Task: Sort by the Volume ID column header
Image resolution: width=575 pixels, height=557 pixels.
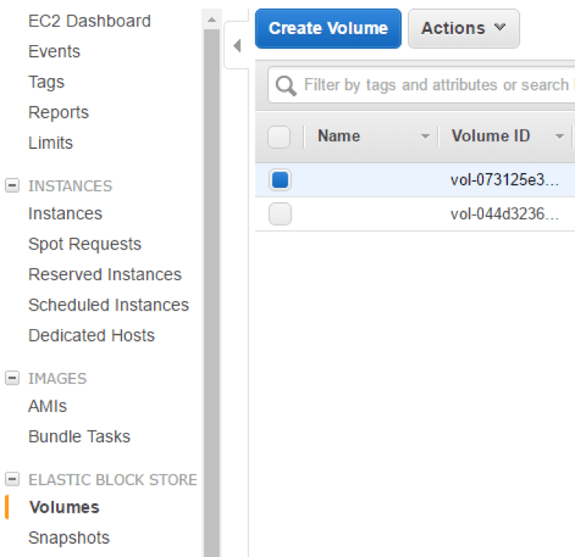Action: tap(491, 136)
